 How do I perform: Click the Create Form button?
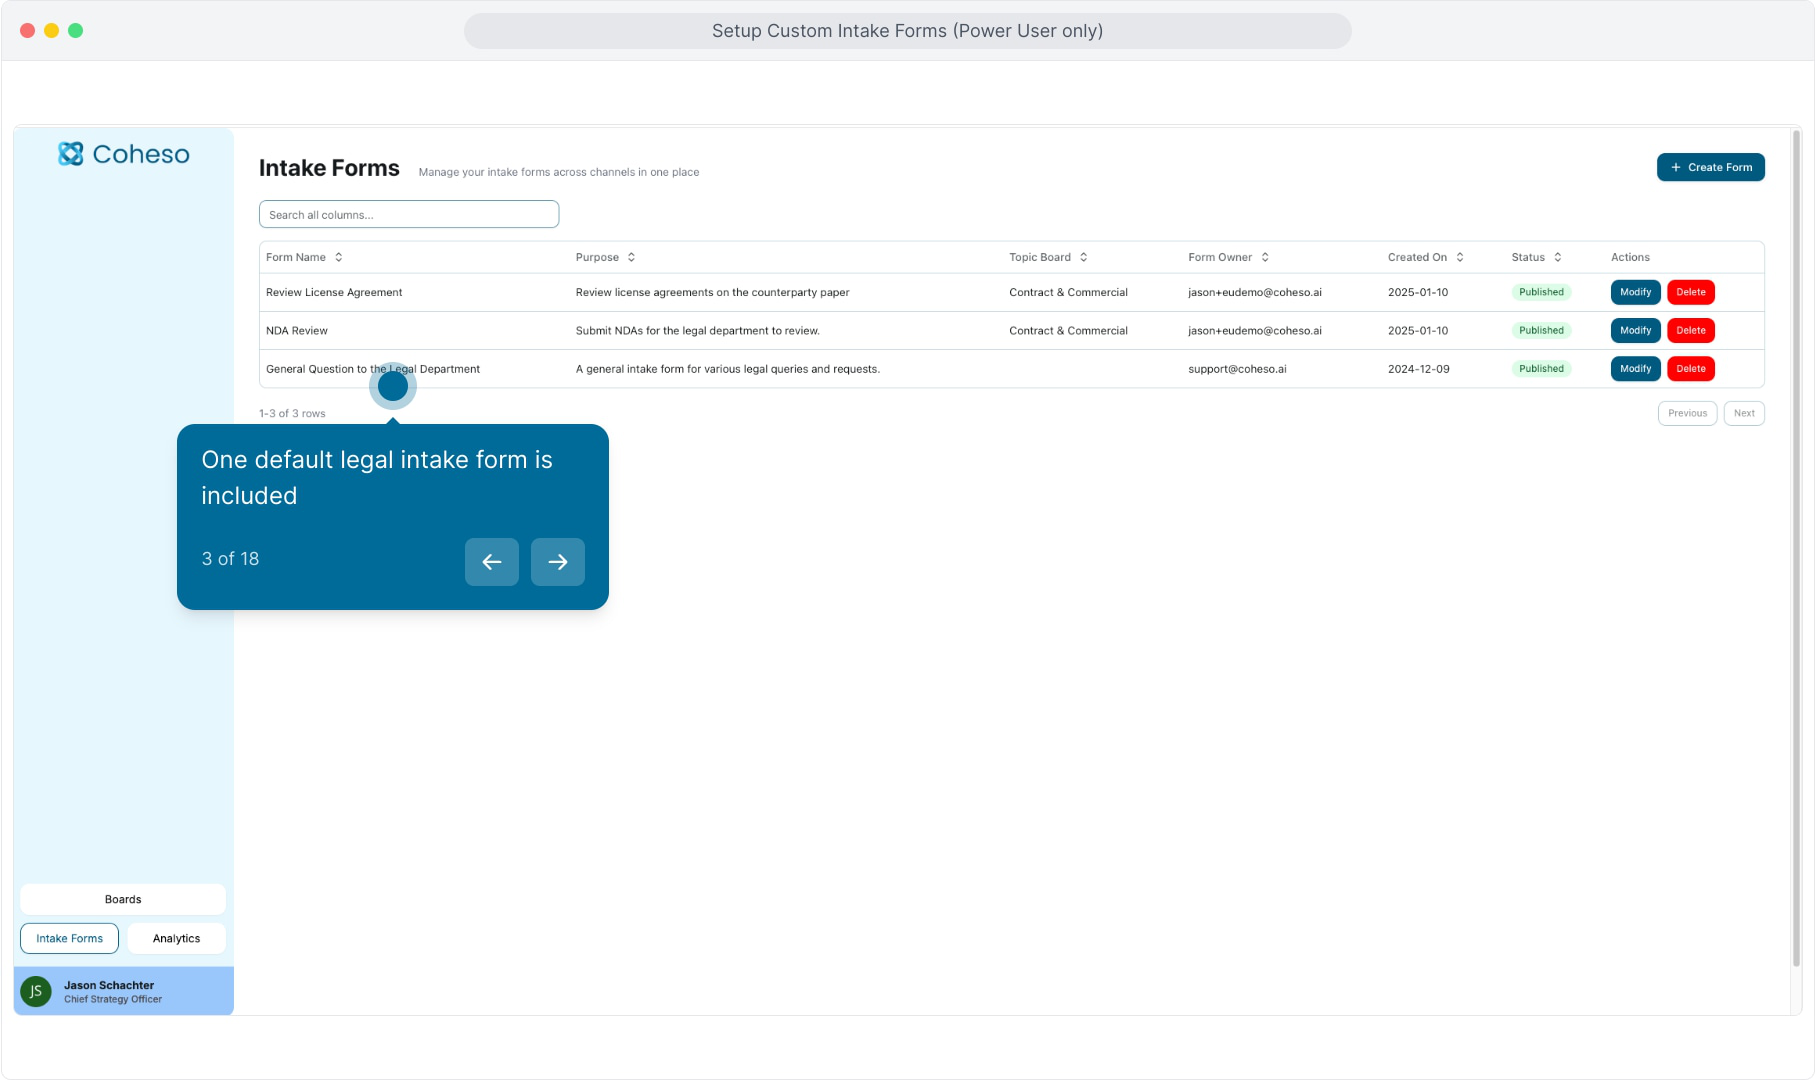pyautogui.click(x=1710, y=167)
